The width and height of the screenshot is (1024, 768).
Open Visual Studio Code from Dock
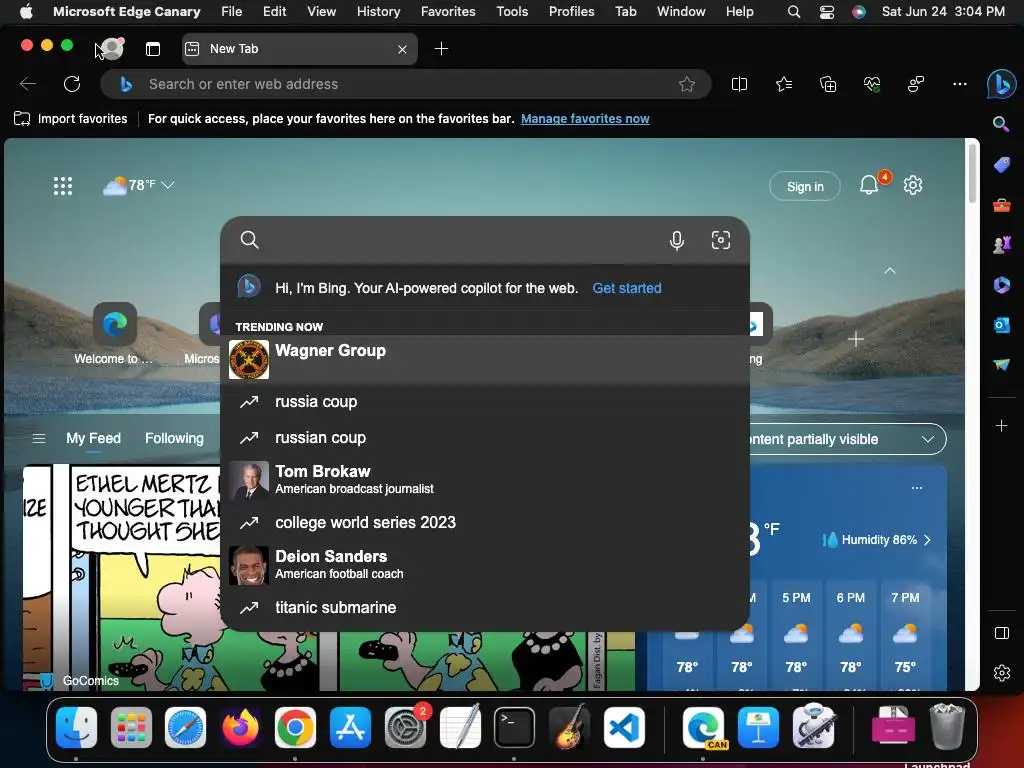coord(623,728)
